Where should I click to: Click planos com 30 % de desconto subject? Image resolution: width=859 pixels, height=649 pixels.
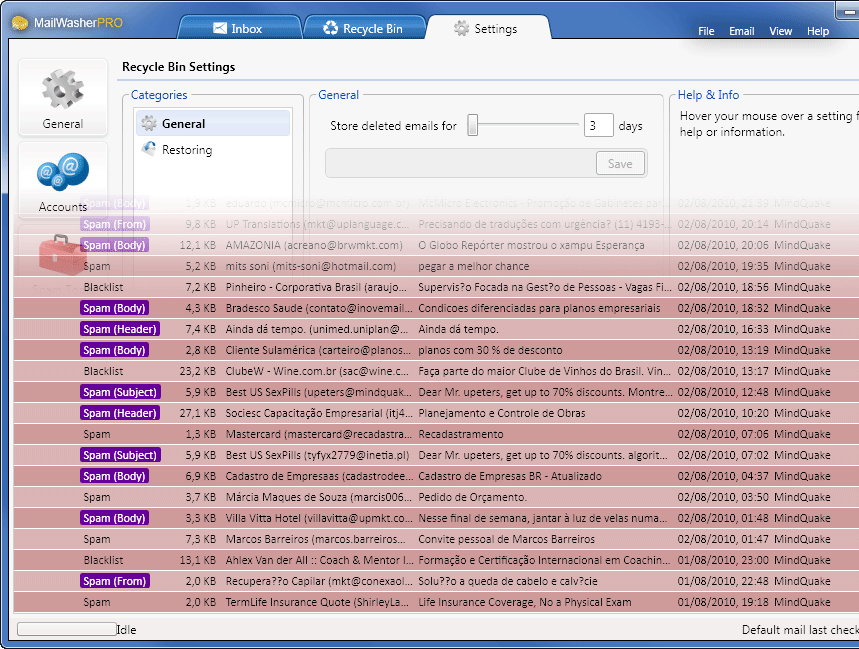(490, 350)
